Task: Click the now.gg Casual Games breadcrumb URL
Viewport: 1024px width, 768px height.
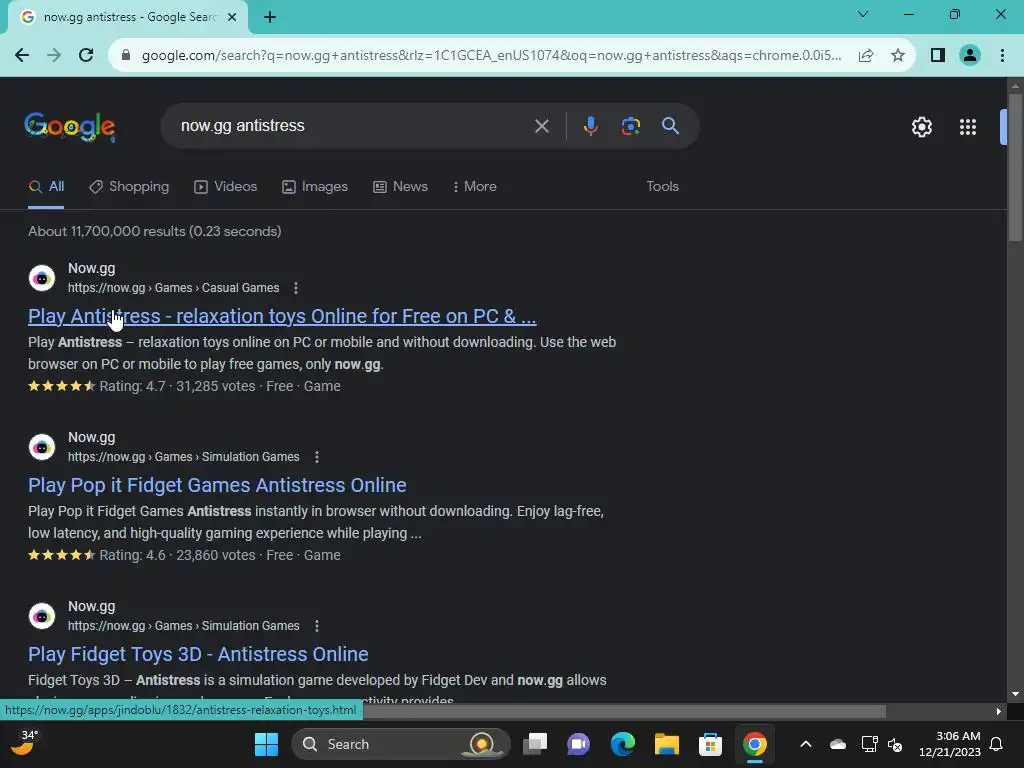Action: (x=174, y=288)
